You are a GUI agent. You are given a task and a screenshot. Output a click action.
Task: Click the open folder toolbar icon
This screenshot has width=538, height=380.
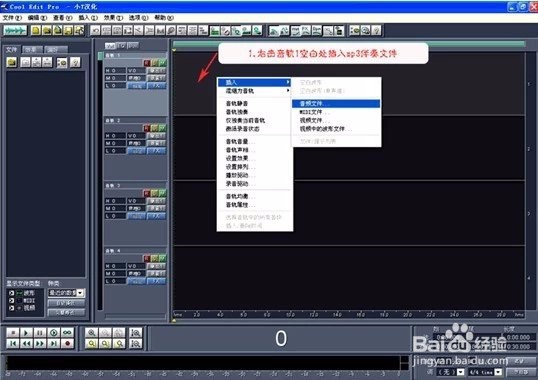(47, 31)
